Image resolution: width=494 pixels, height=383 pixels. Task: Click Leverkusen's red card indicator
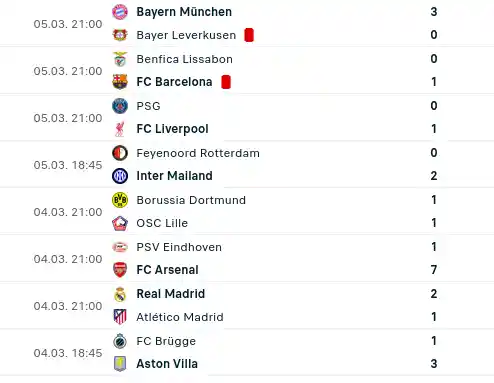coord(249,35)
